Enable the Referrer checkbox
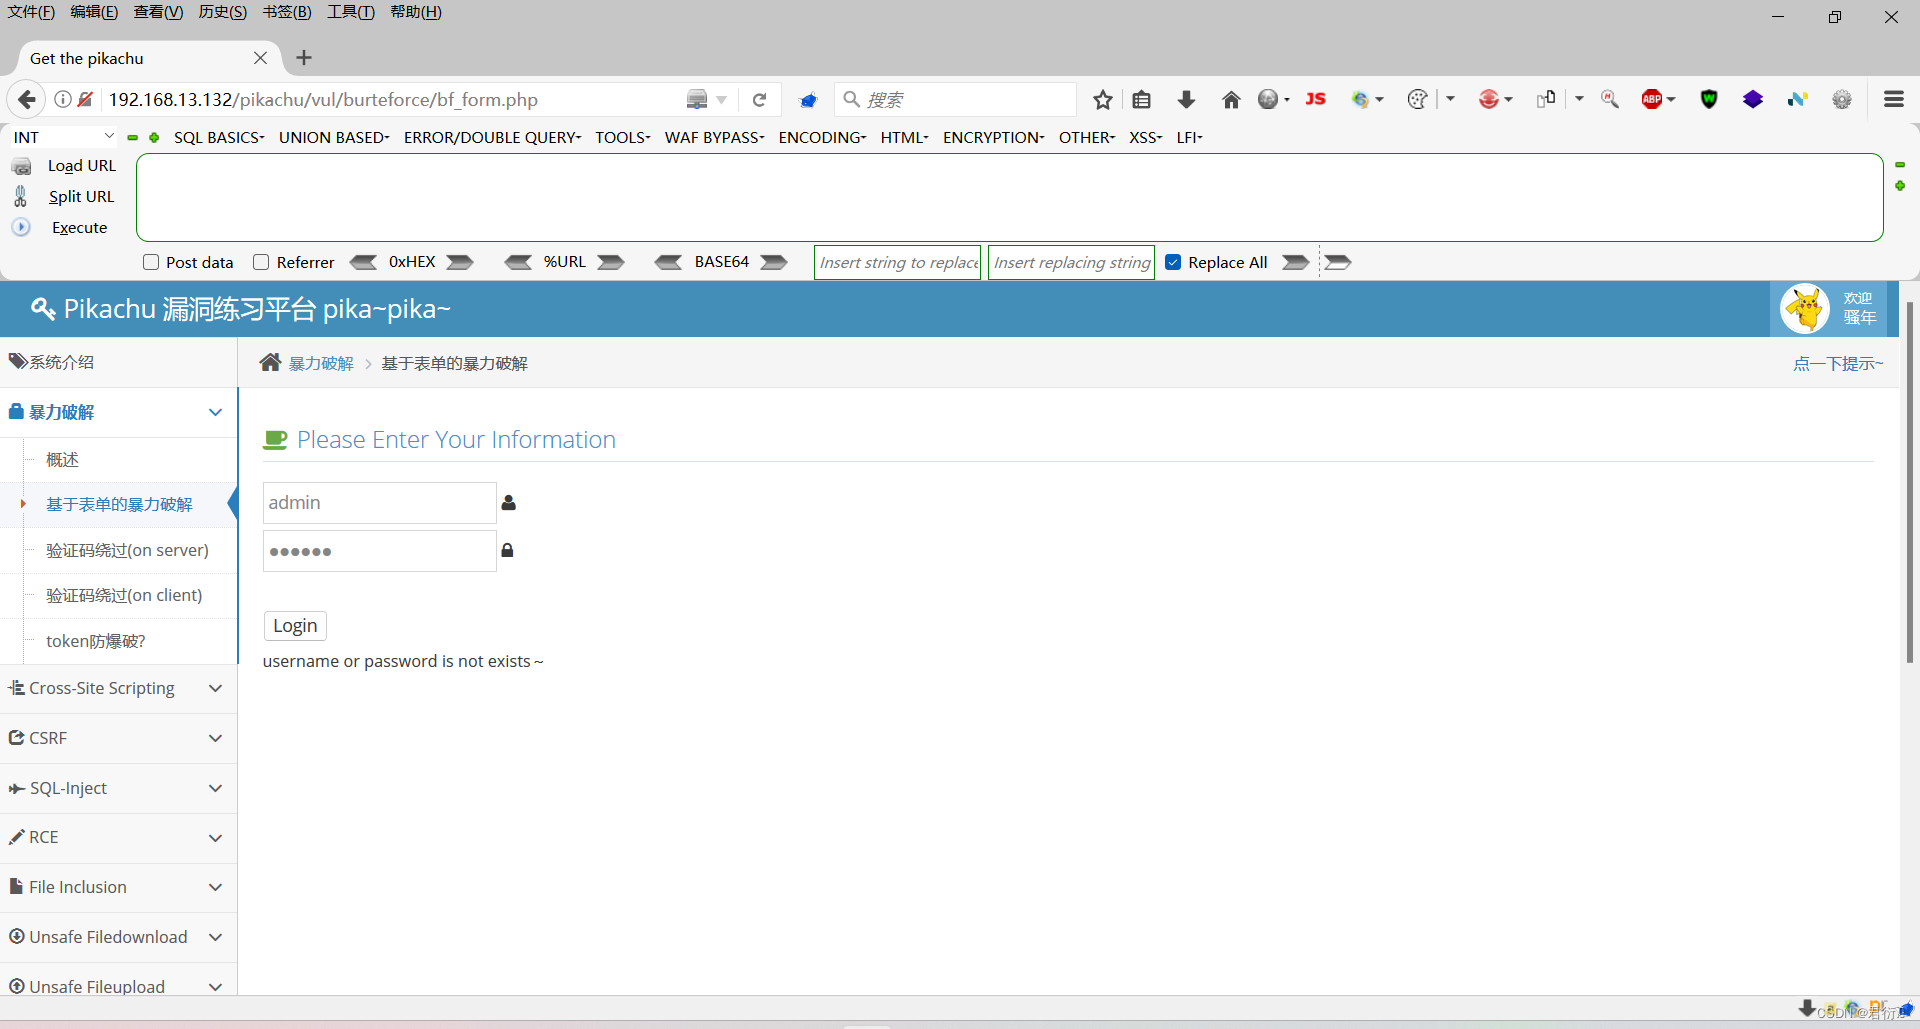Viewport: 1920px width, 1029px height. (261, 262)
